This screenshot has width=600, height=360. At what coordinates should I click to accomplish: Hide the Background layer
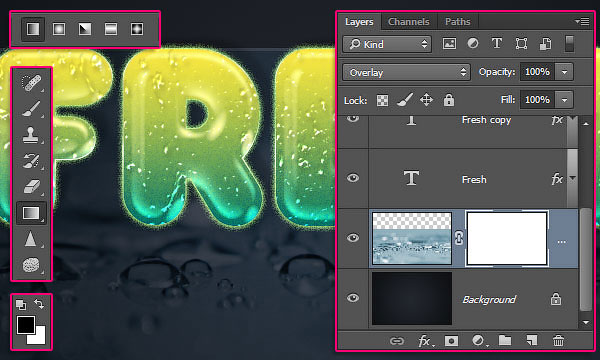click(x=353, y=297)
